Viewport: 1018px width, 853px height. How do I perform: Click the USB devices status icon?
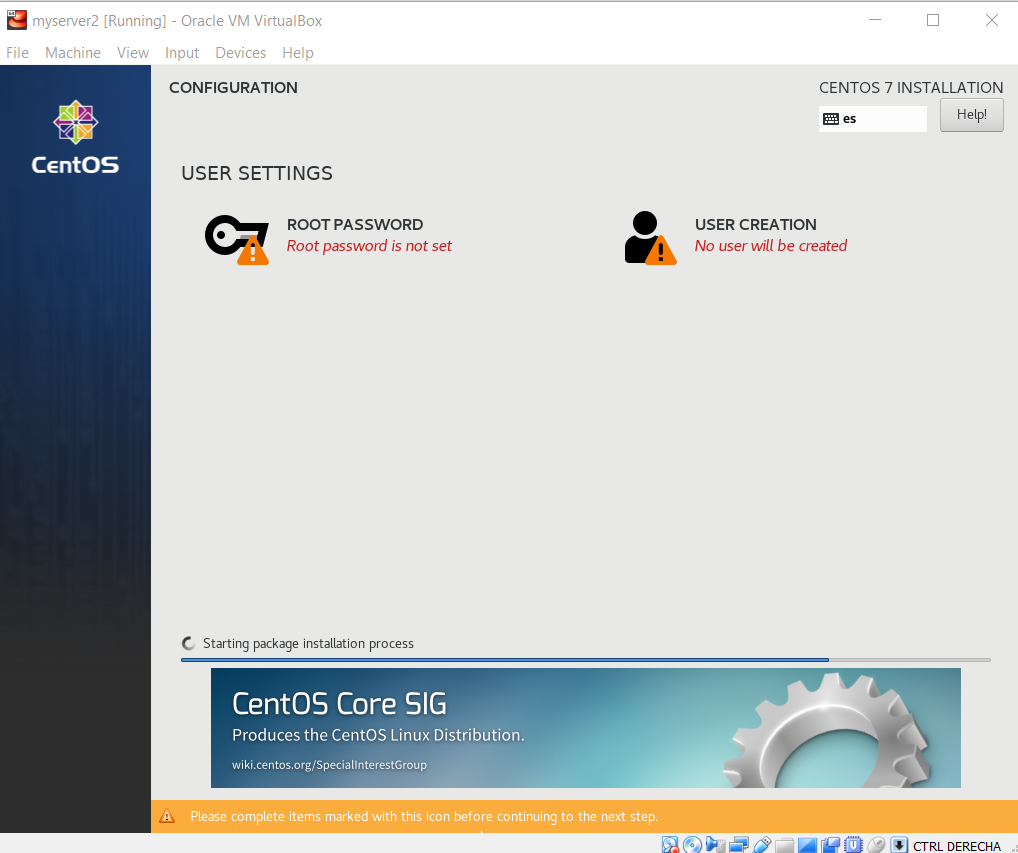click(762, 845)
